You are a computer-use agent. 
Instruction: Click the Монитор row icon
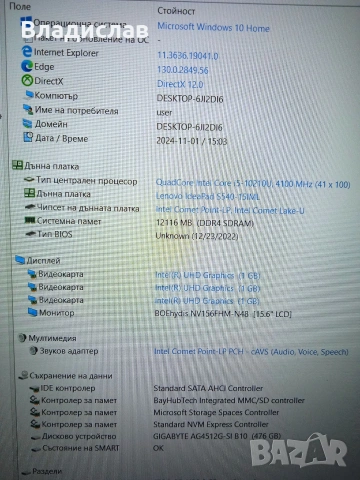coord(33,312)
